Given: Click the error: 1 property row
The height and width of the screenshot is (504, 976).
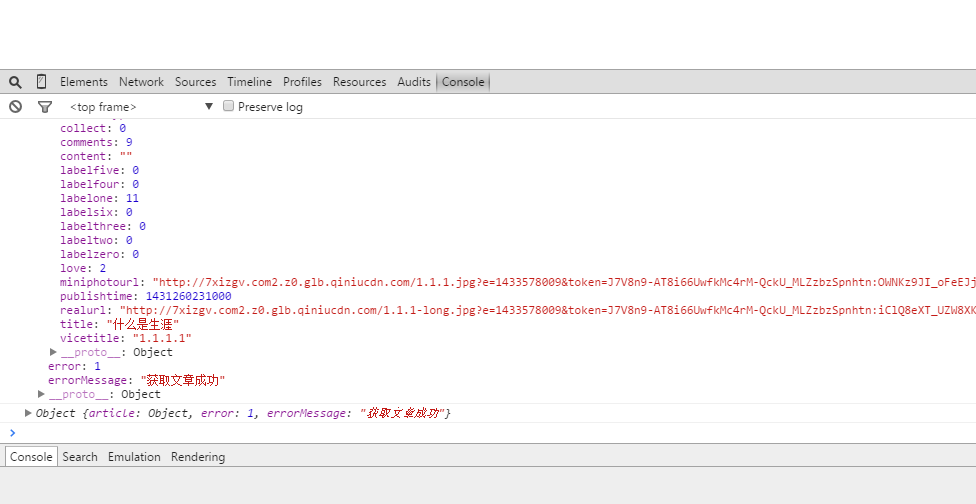Looking at the screenshot, I should point(74,366).
